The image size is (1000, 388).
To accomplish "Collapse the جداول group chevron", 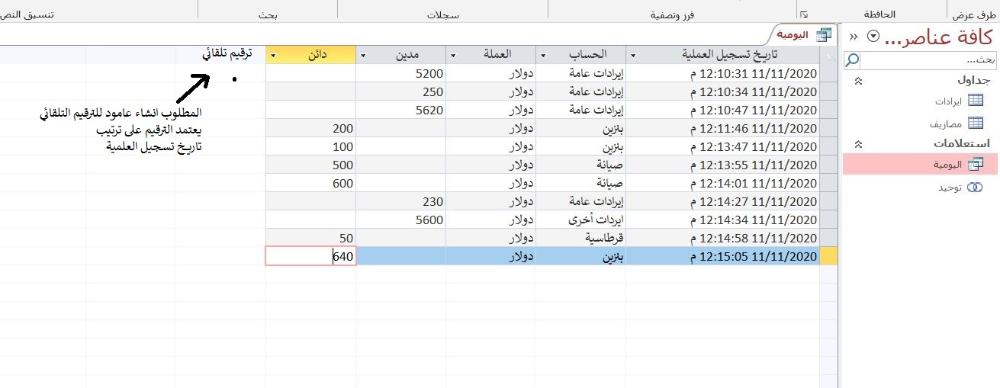I will (x=858, y=81).
